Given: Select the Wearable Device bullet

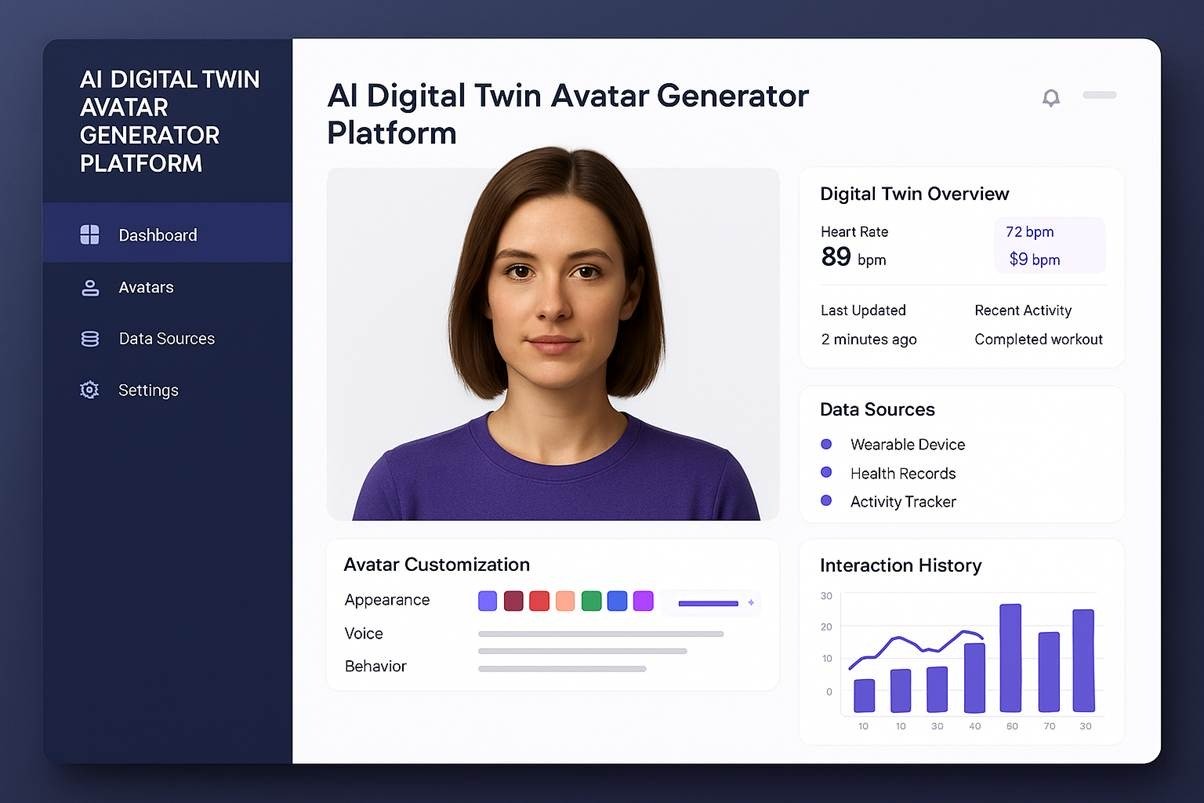Looking at the screenshot, I should coord(826,444).
